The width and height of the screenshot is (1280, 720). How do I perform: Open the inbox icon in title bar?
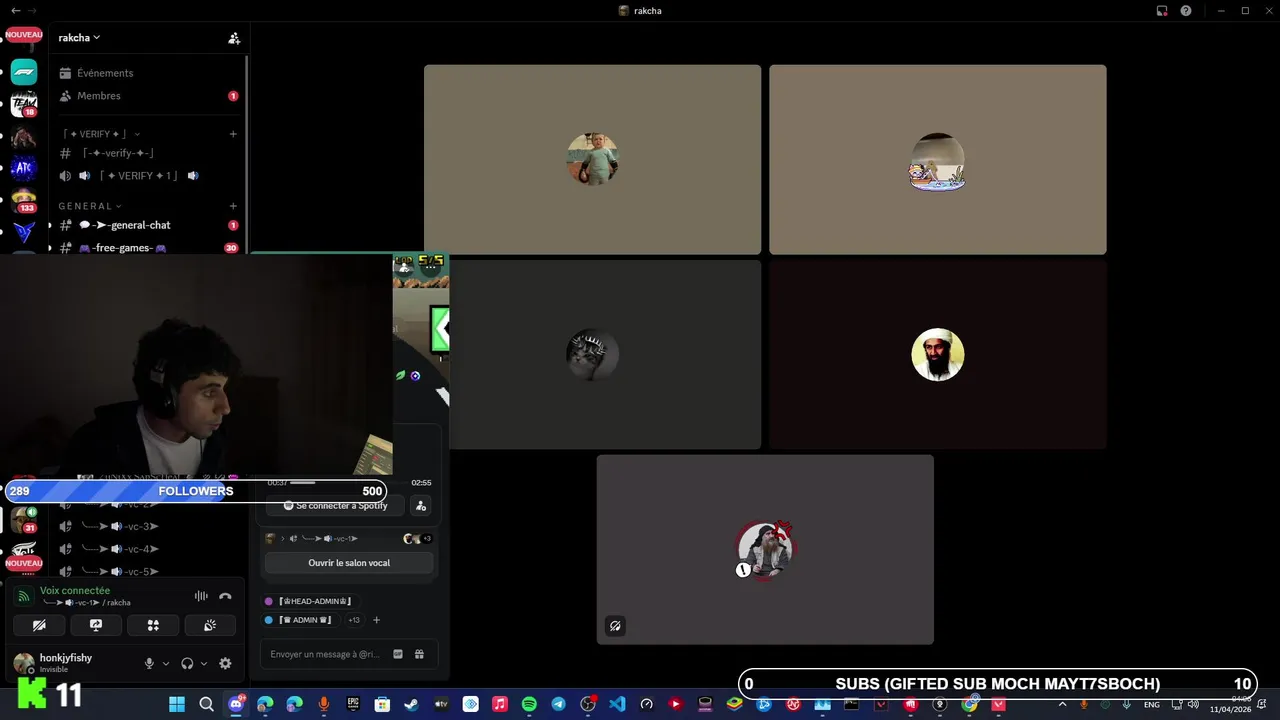coord(1162,10)
